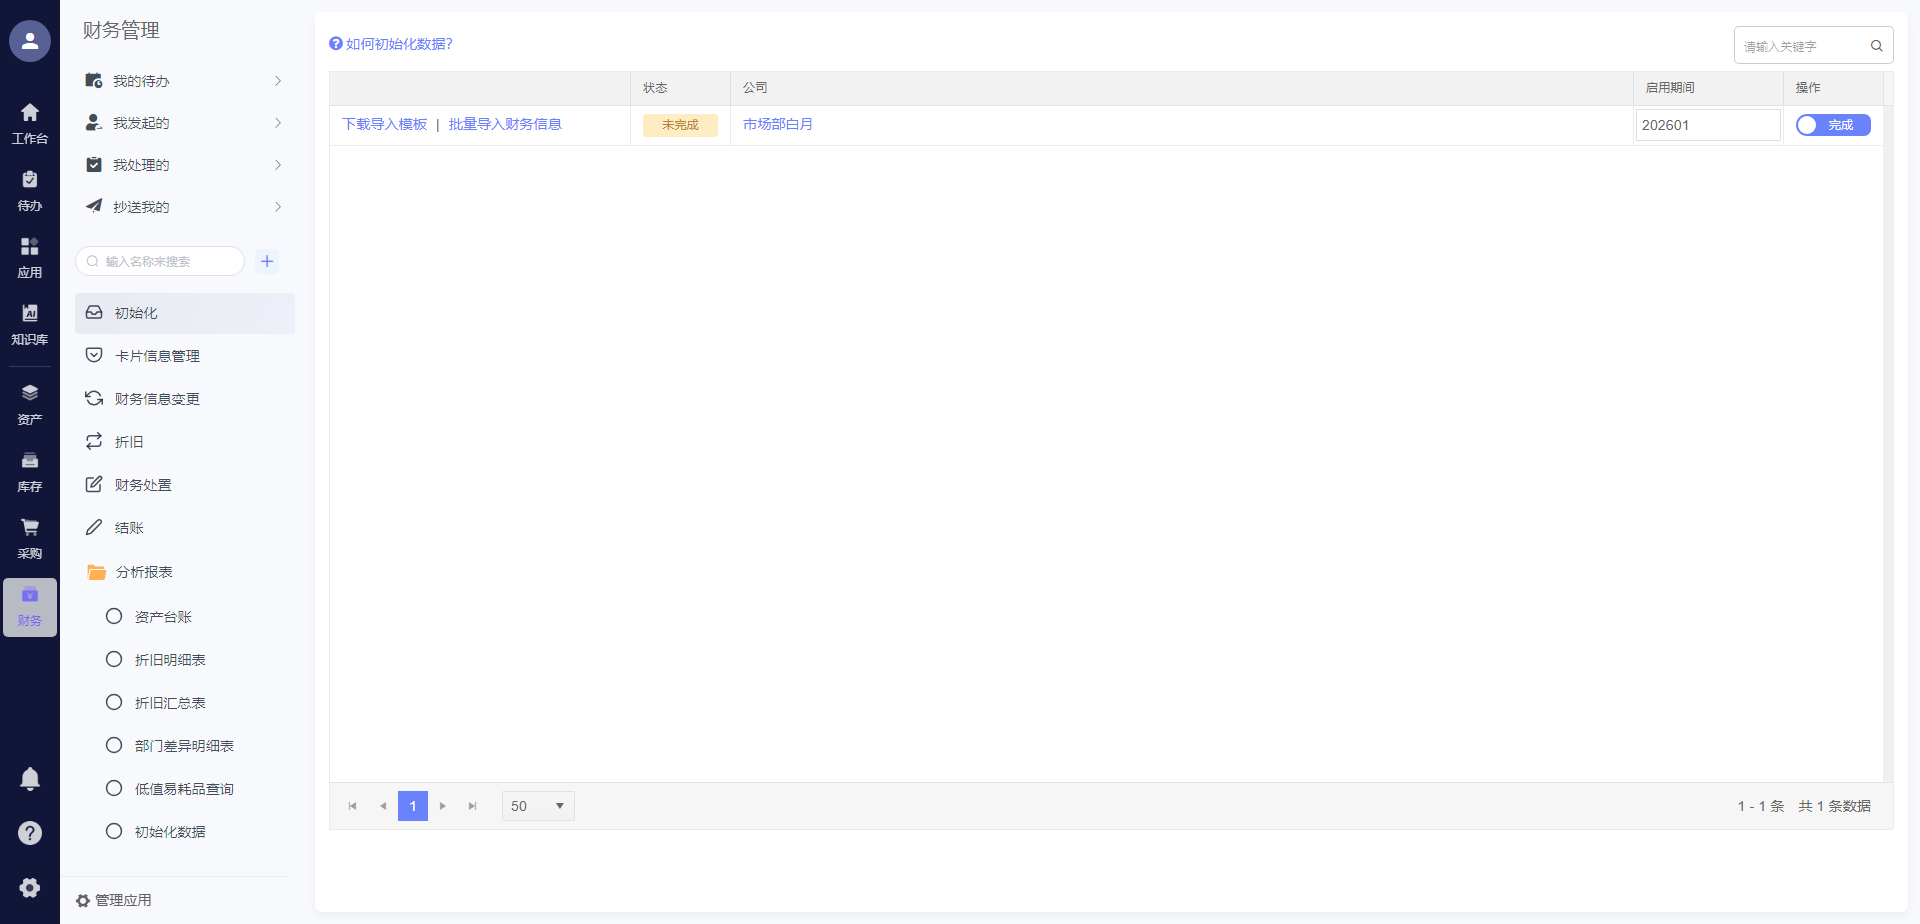1920x924 pixels.
Task: Open the 工作台 home icon
Action: [30, 122]
